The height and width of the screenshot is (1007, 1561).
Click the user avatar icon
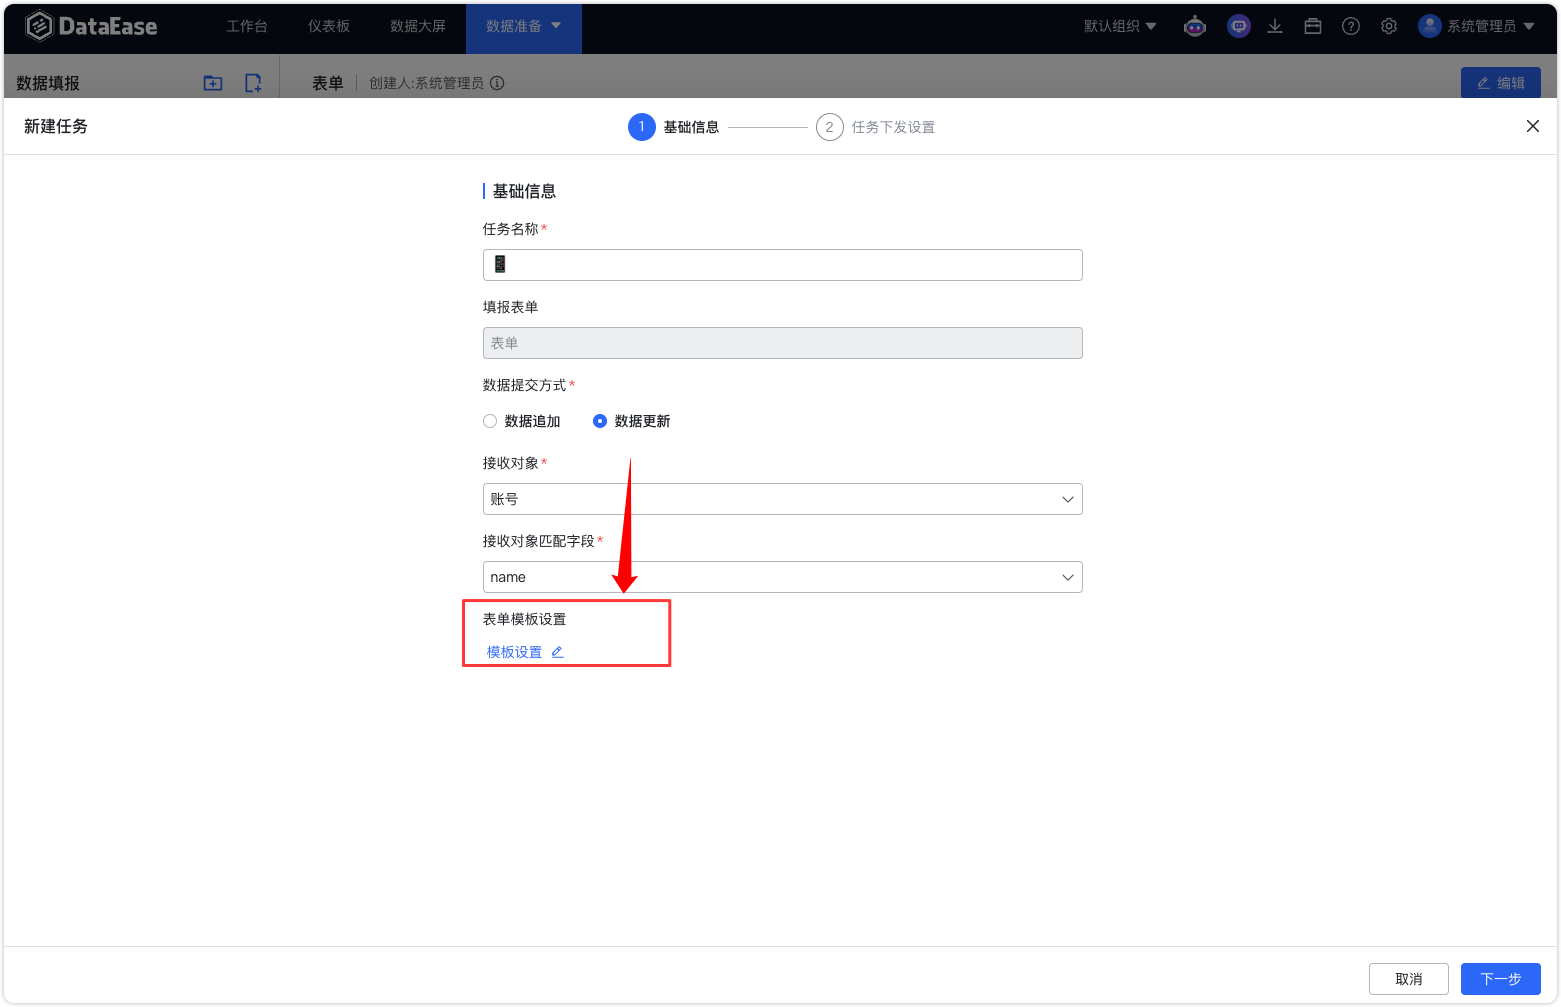click(1430, 26)
